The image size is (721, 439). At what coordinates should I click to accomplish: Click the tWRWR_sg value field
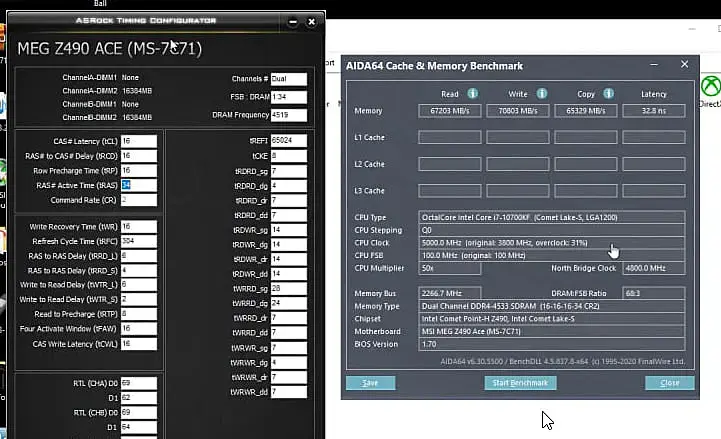coord(289,348)
